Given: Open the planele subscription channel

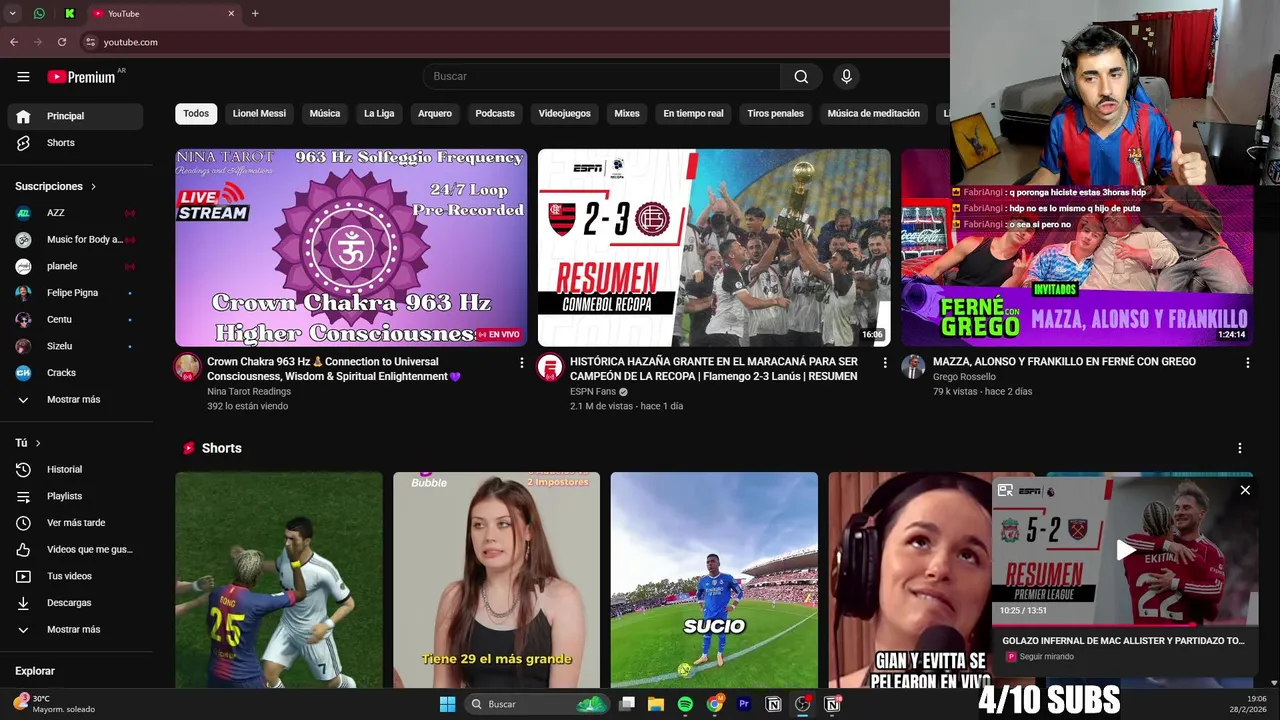Looking at the screenshot, I should point(75,266).
